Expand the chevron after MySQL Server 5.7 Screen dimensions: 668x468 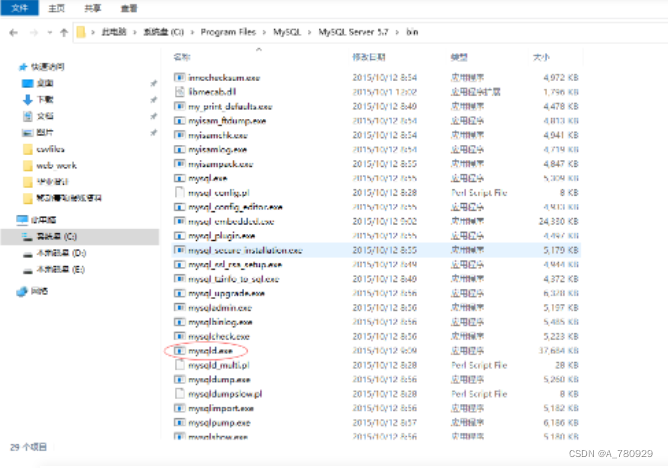point(397,32)
